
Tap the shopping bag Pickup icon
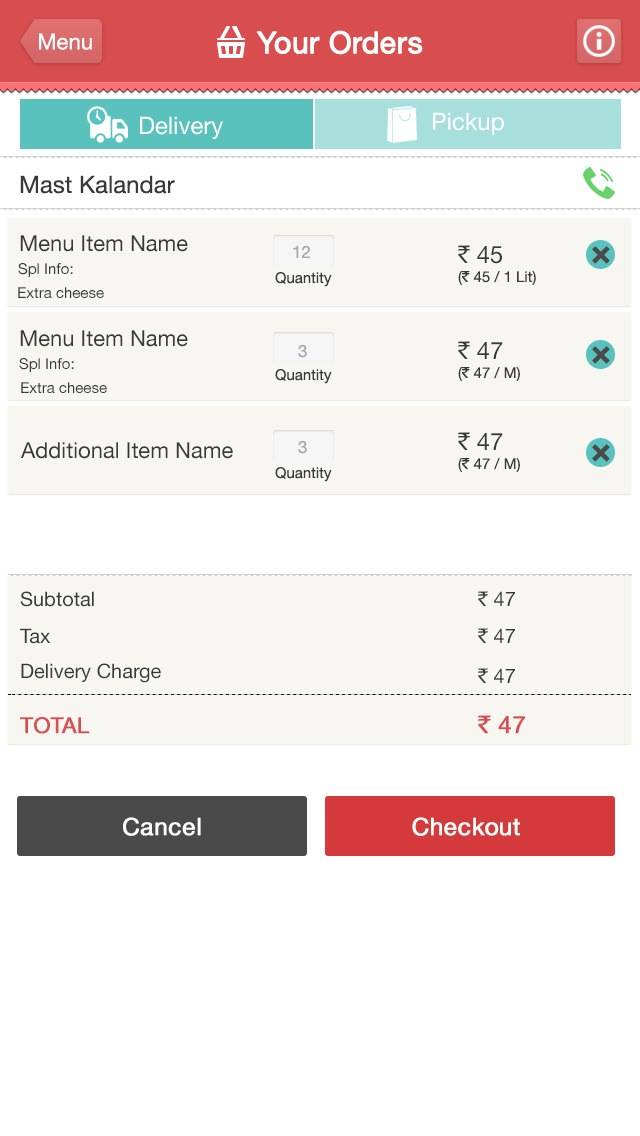402,125
